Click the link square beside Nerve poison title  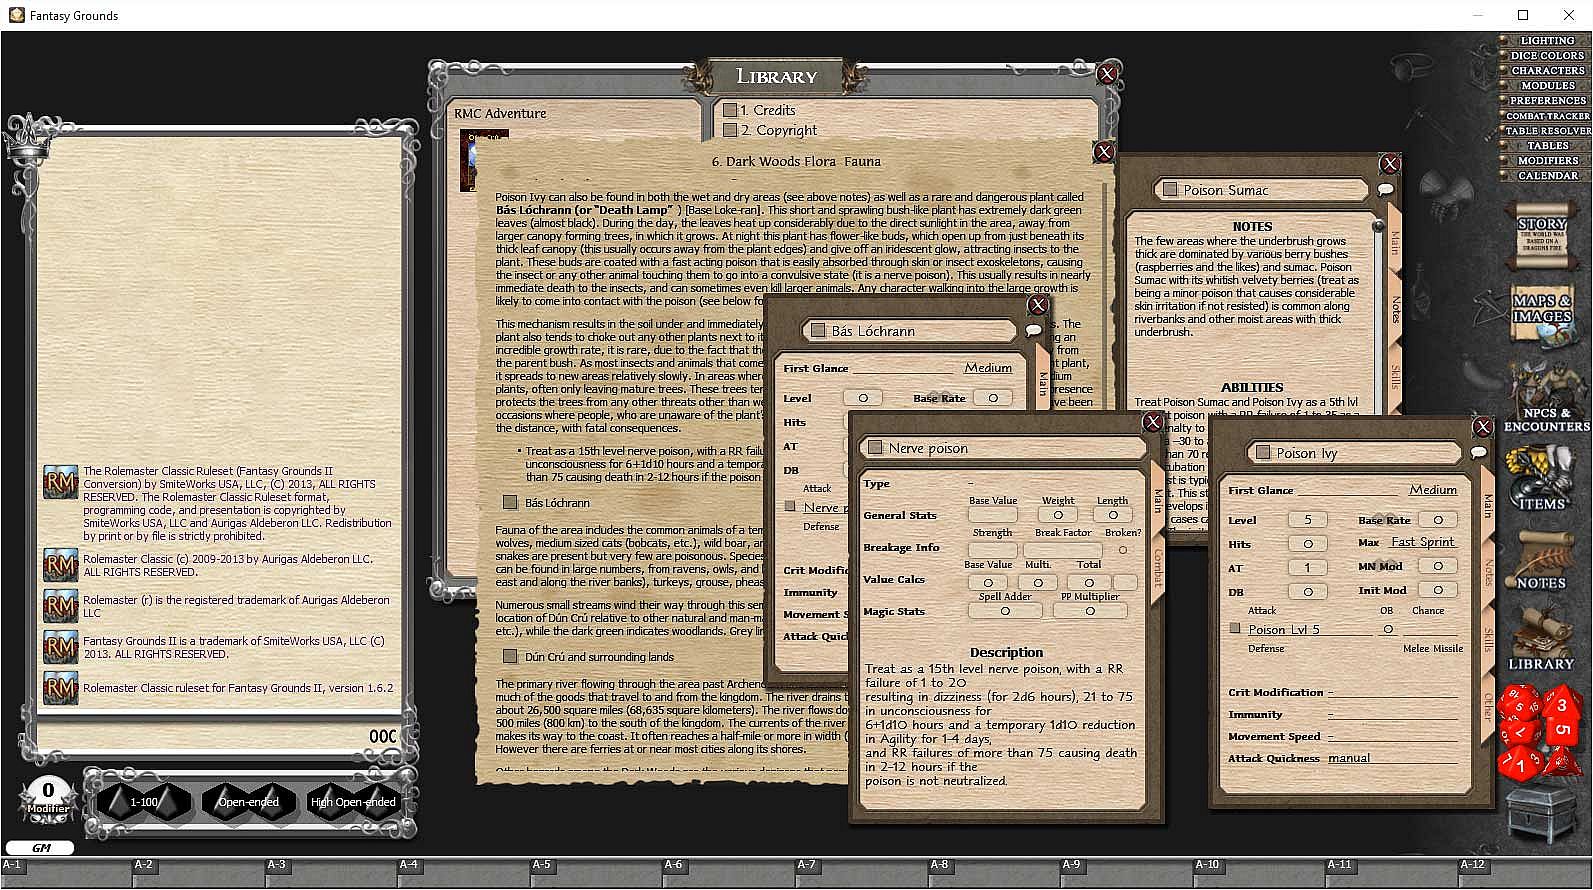(875, 448)
